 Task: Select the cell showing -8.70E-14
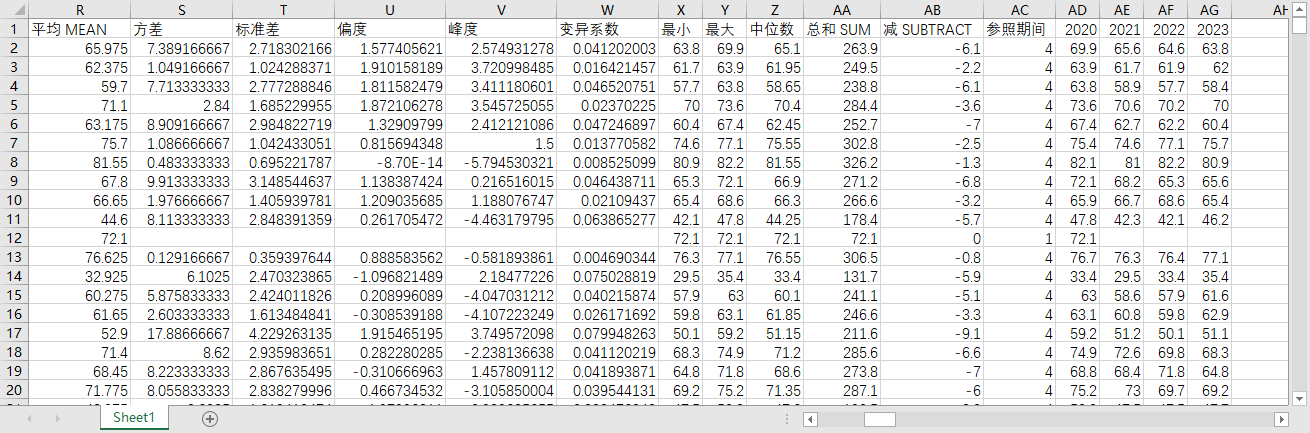[x=389, y=162]
